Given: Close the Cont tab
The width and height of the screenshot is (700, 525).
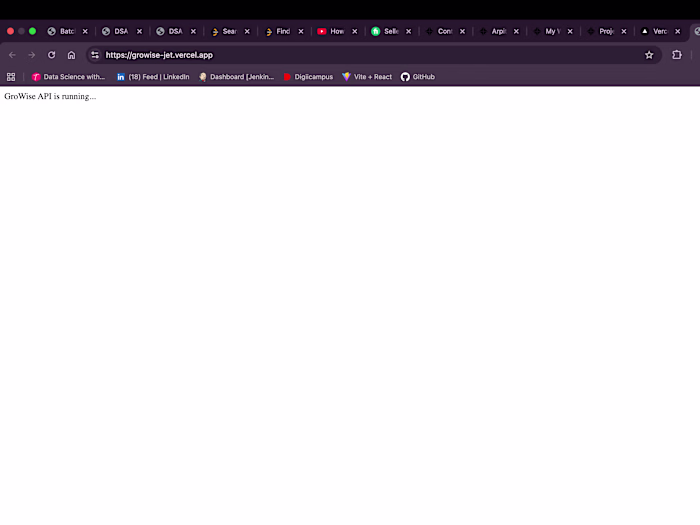Looking at the screenshot, I should coord(462,31).
